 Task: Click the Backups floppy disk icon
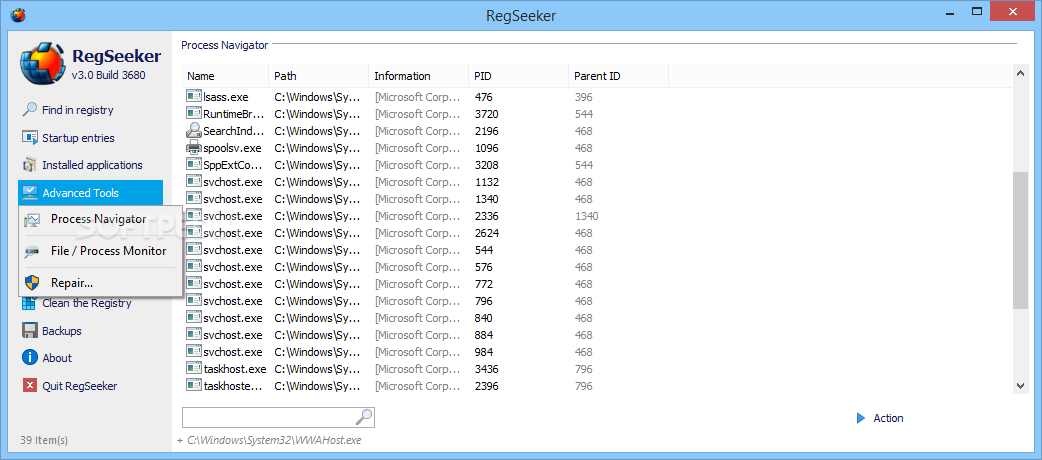pos(30,330)
